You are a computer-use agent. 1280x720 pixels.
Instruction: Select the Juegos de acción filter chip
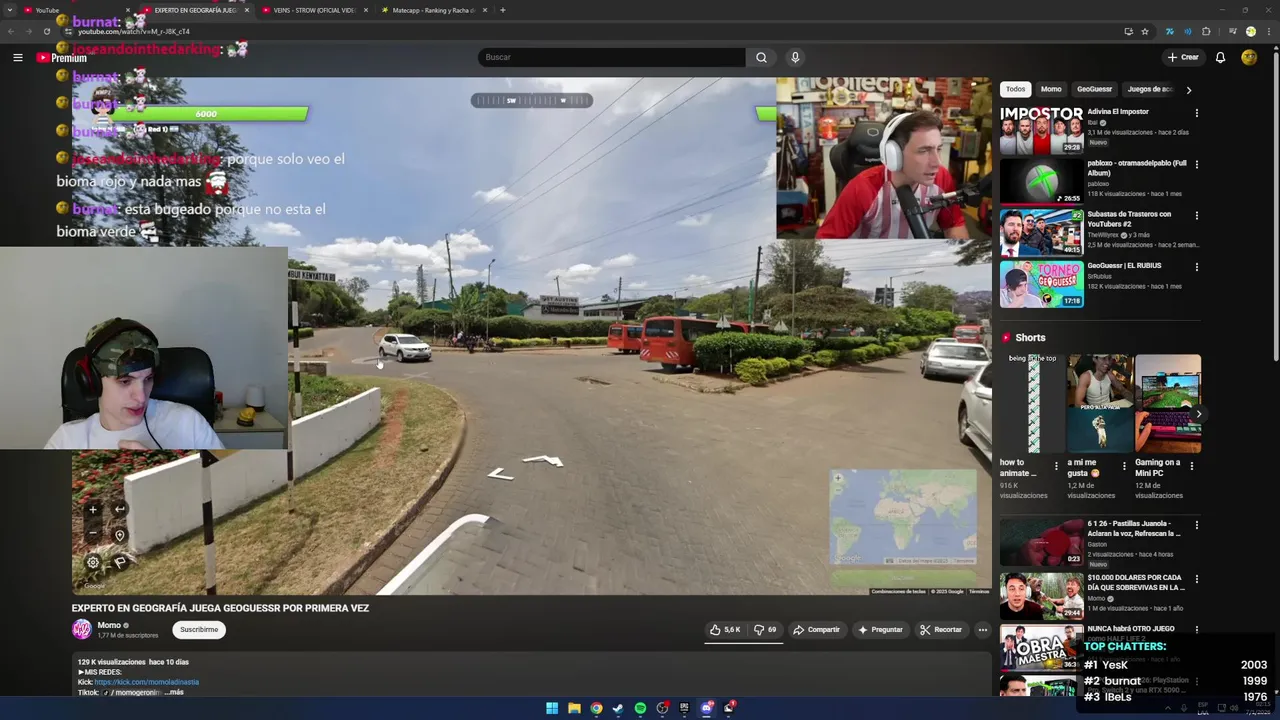coord(1150,89)
